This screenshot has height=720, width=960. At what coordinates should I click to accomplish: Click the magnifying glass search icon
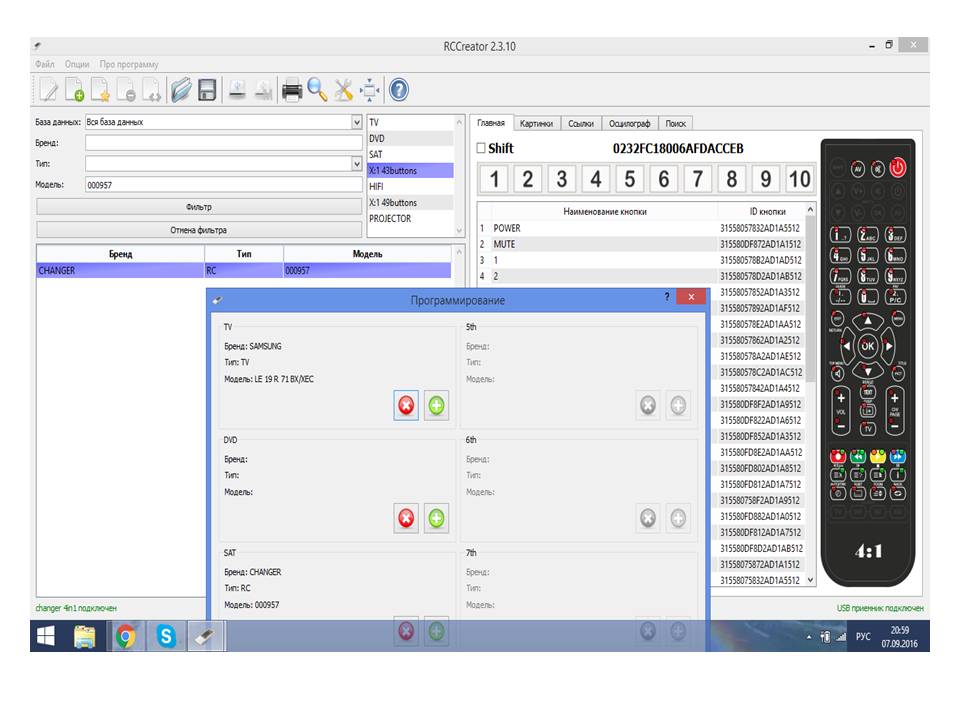pyautogui.click(x=317, y=91)
